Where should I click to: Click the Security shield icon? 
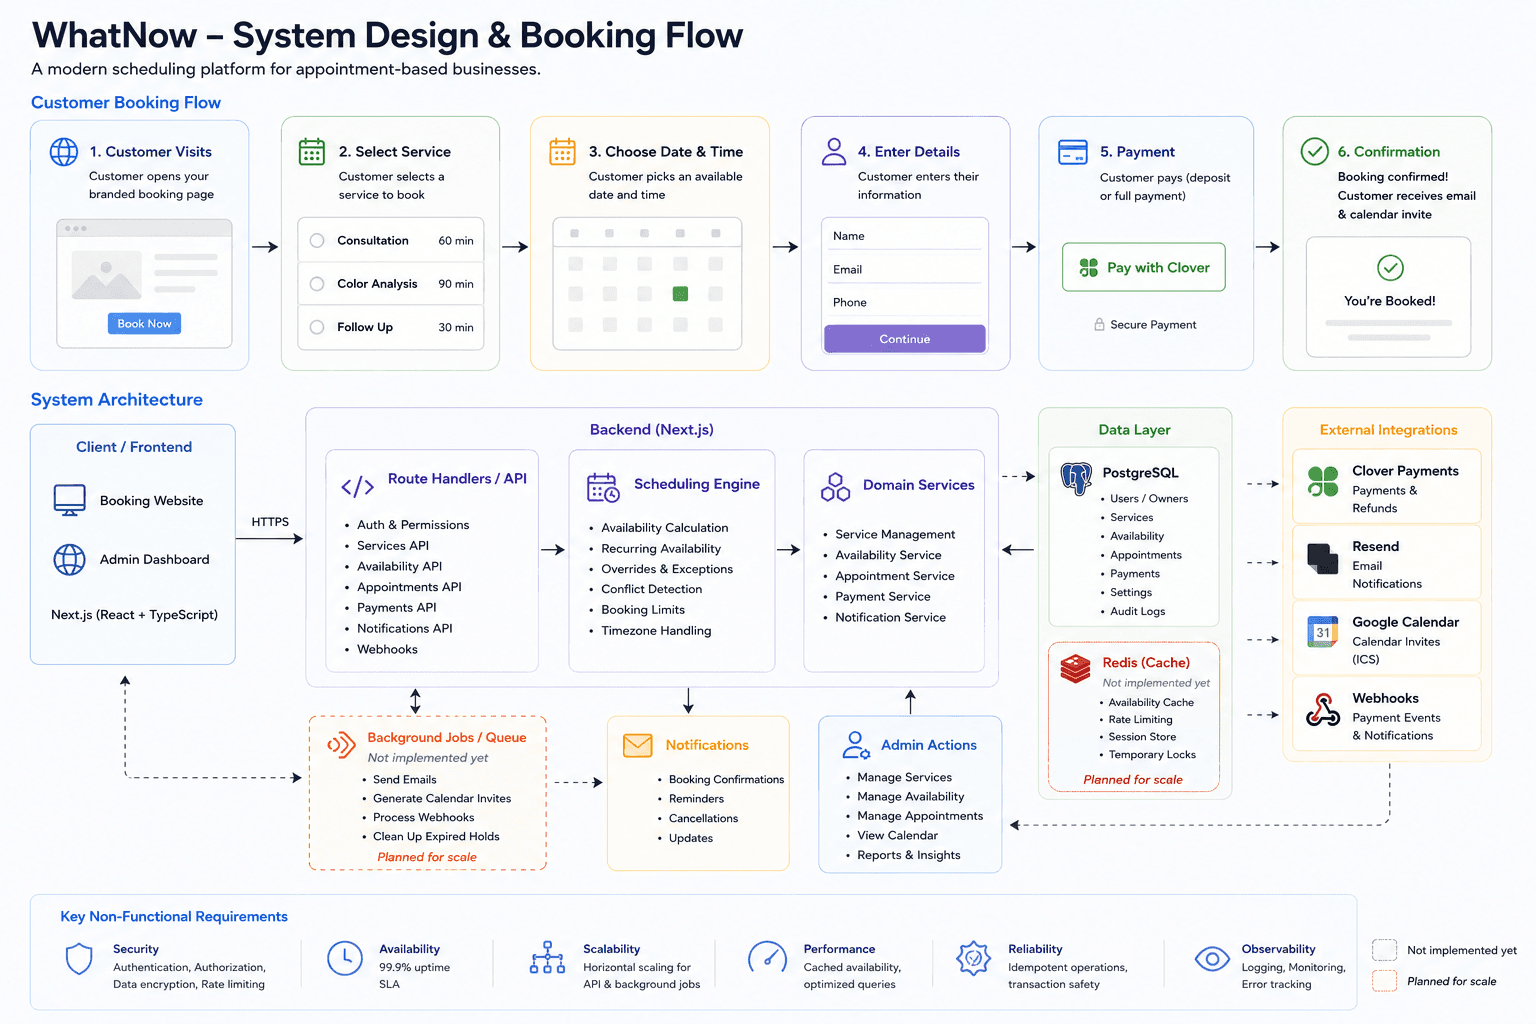click(79, 959)
